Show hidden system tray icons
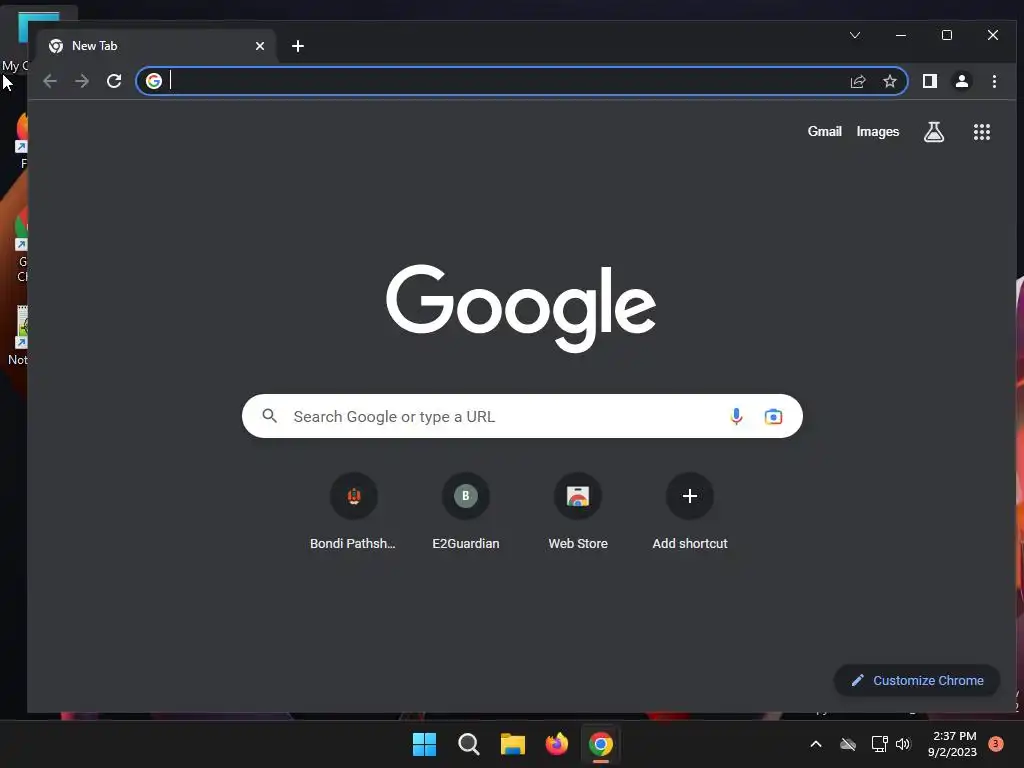1024x768 pixels. tap(816, 744)
